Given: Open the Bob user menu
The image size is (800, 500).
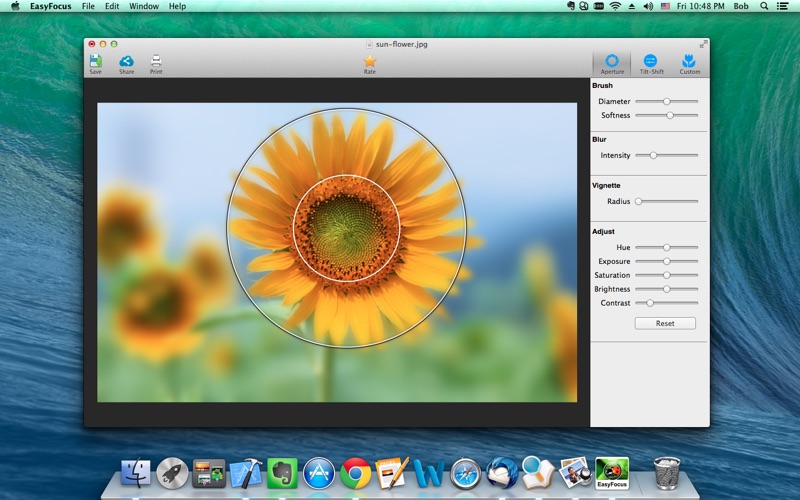Looking at the screenshot, I should [x=741, y=6].
